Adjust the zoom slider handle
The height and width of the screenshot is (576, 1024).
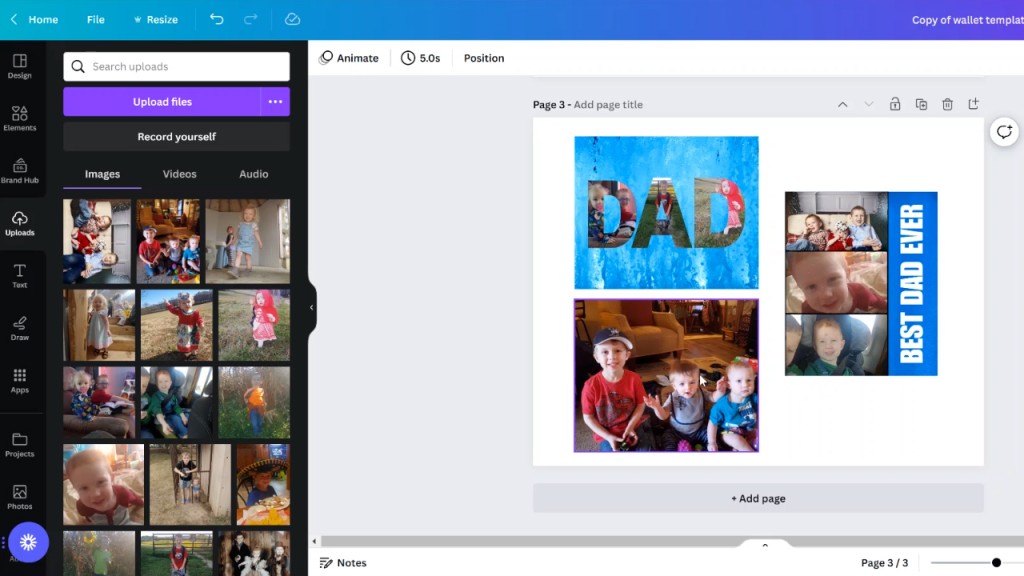click(x=996, y=563)
